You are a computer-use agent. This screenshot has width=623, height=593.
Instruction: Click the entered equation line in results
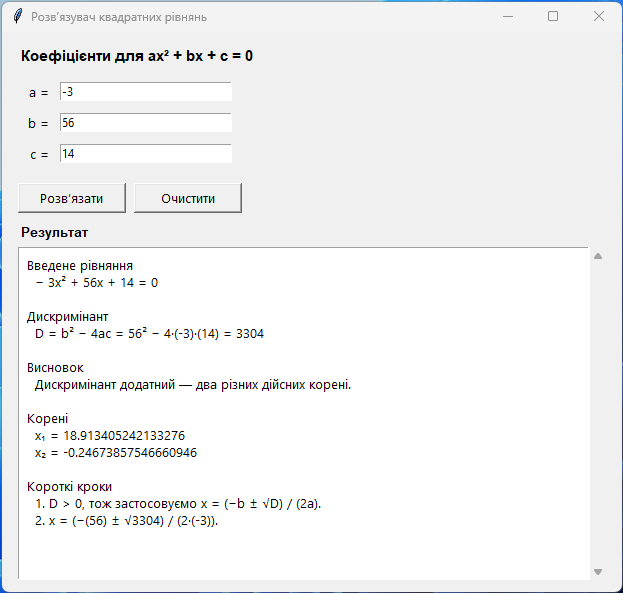tap(97, 283)
